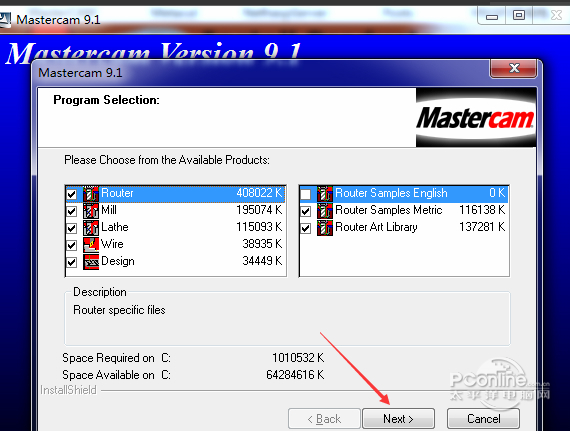This screenshot has width=570, height=431.
Task: Select the Design row label
Action: coord(118,261)
